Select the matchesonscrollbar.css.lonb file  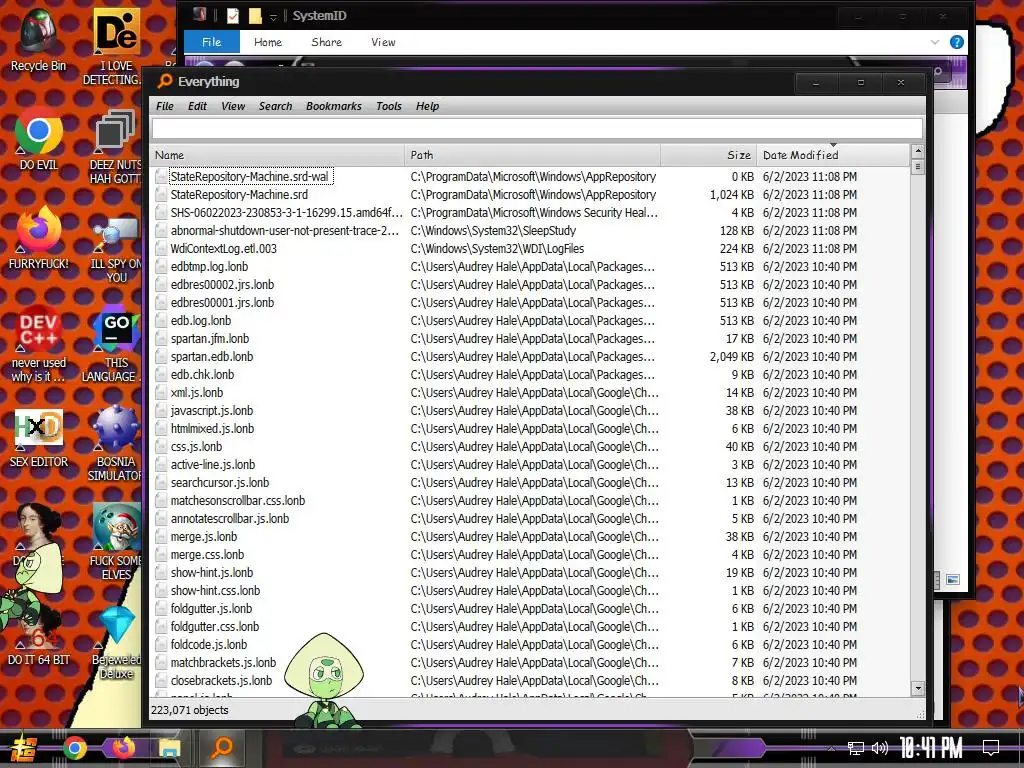point(238,500)
